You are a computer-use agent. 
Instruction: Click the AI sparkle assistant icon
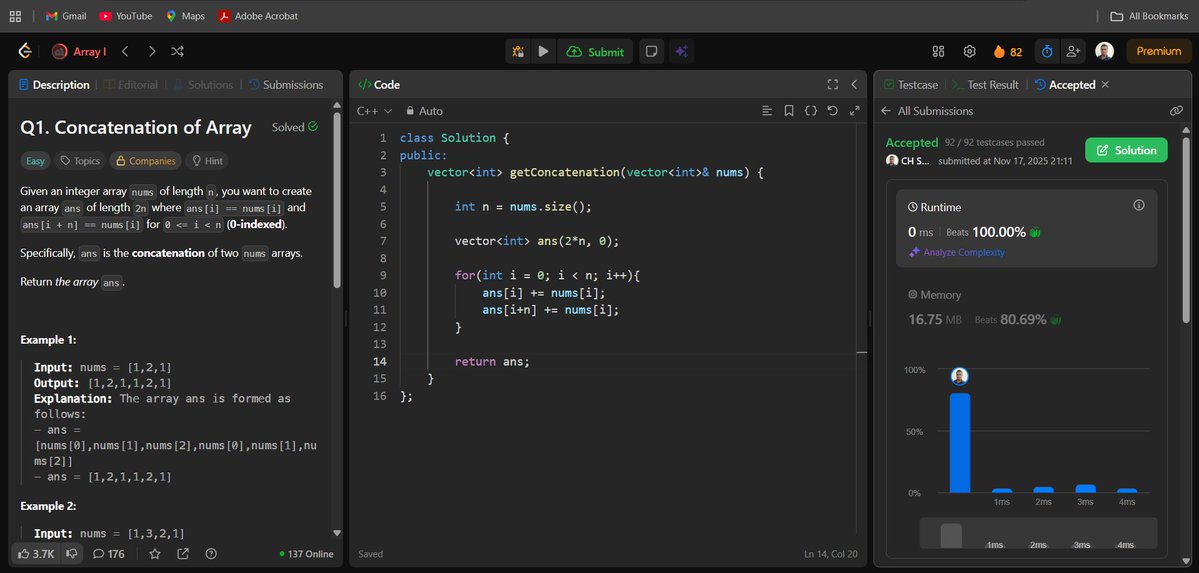point(681,51)
